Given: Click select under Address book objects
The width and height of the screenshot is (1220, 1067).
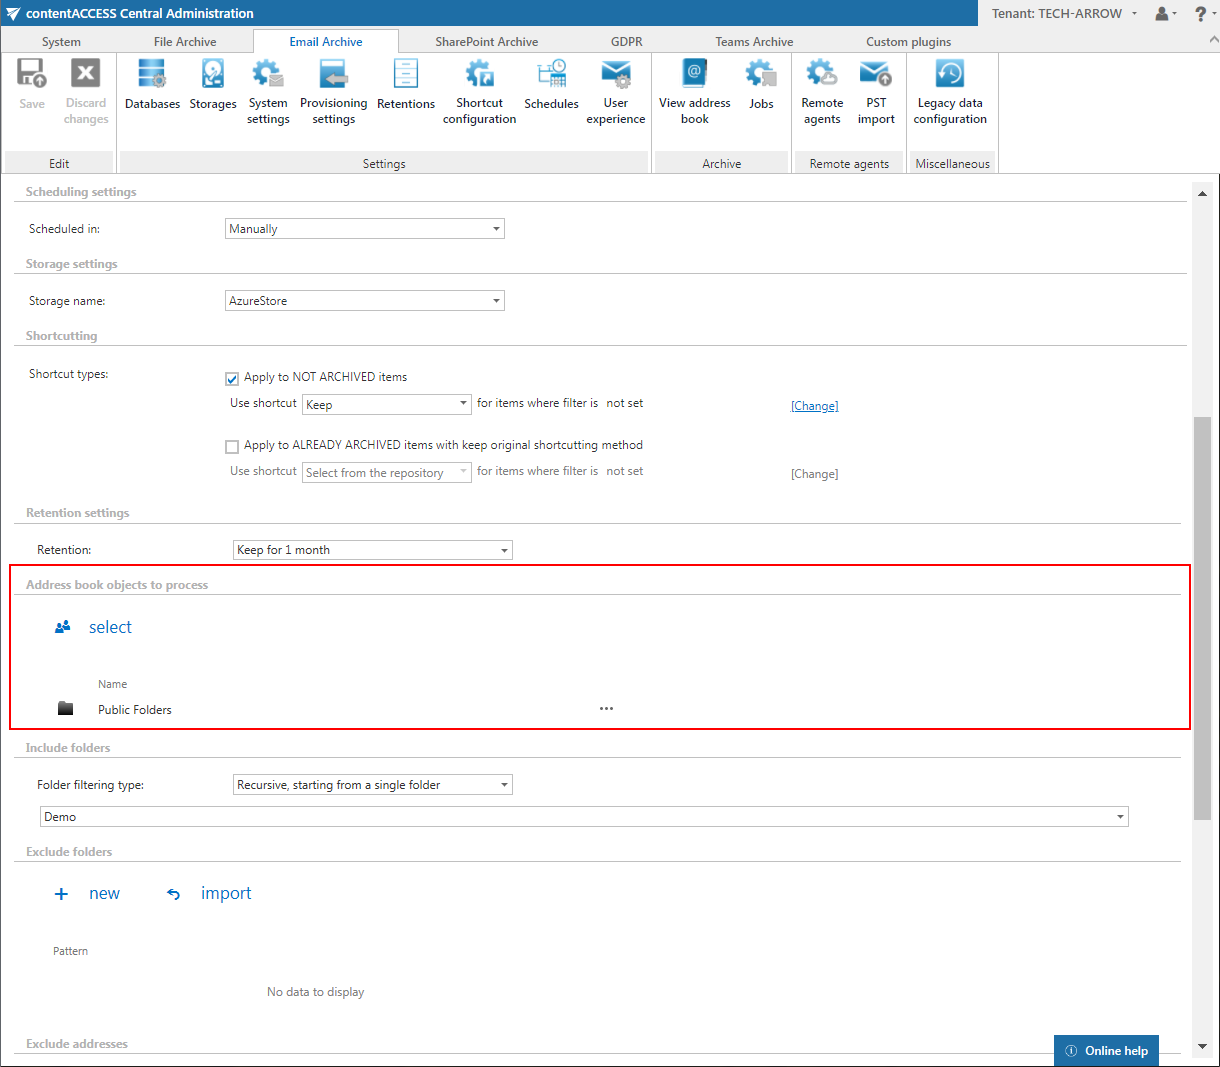Looking at the screenshot, I should (110, 628).
